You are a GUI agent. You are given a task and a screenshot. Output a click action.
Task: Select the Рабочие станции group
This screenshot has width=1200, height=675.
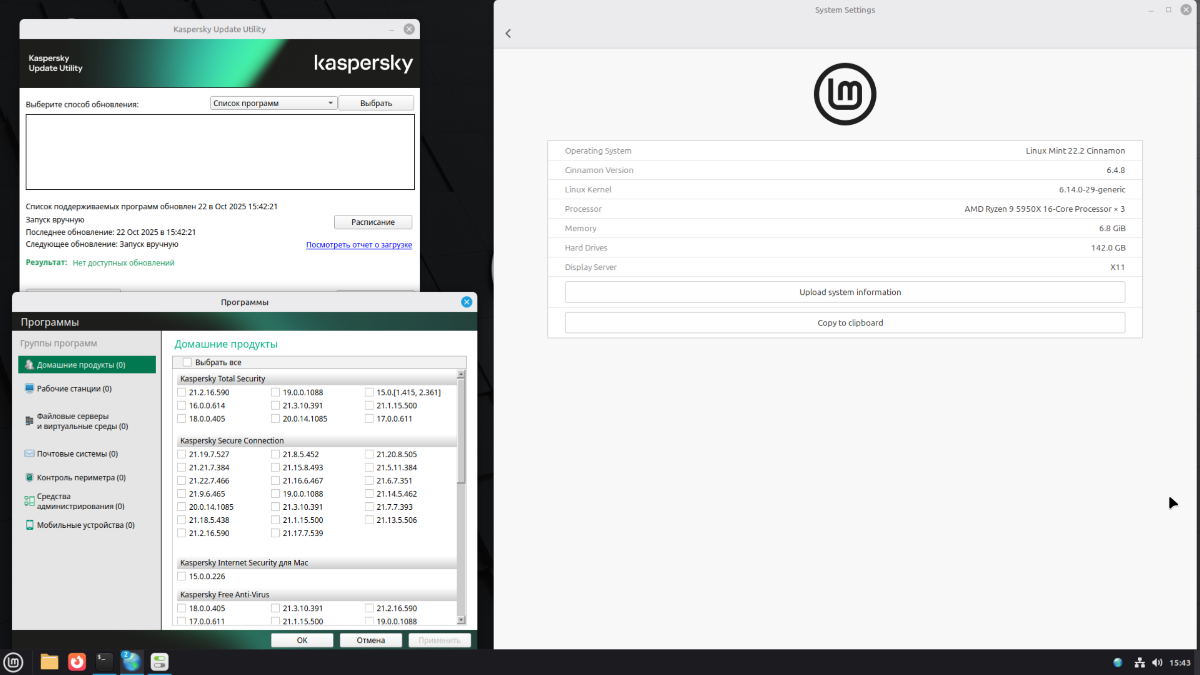(74, 389)
